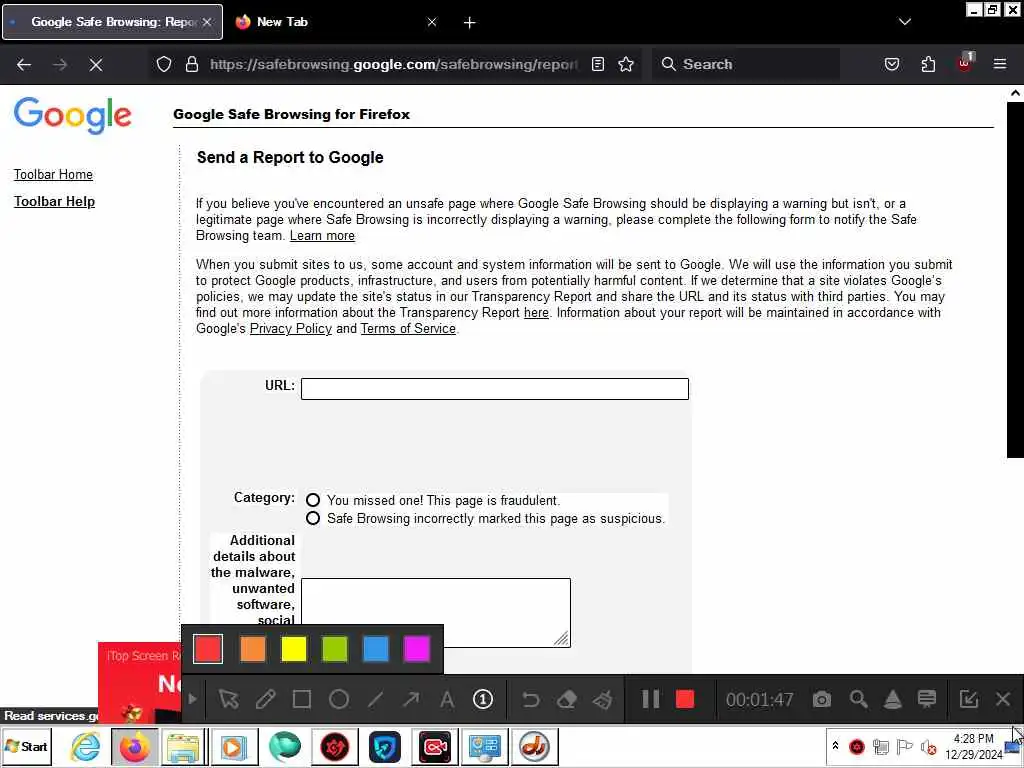
Task: Pick the magenta annotation color
Action: click(x=417, y=649)
